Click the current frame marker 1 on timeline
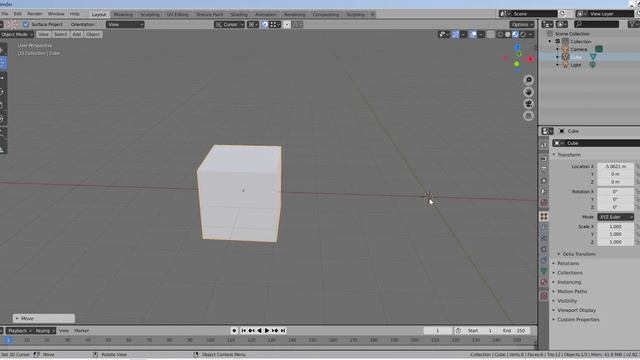The image size is (640, 360). pos(8,340)
